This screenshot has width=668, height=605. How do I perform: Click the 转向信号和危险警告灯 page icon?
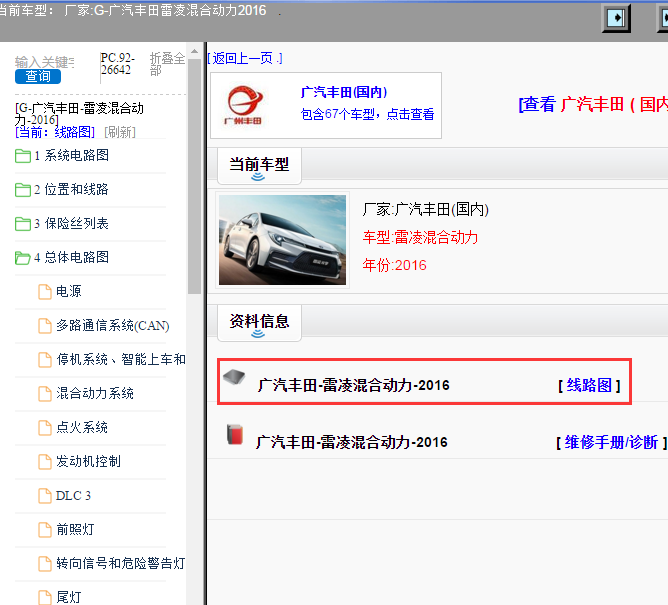tap(45, 564)
